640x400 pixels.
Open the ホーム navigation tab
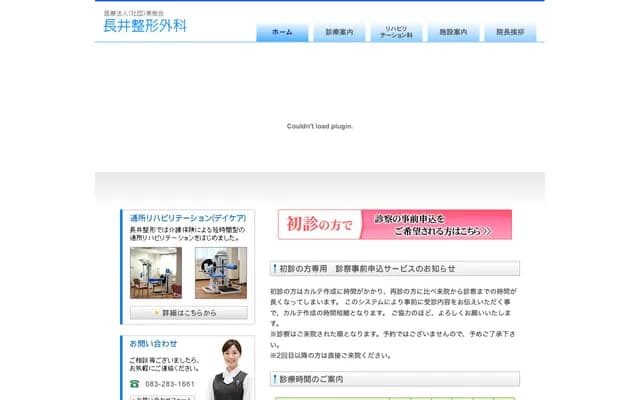[282, 32]
